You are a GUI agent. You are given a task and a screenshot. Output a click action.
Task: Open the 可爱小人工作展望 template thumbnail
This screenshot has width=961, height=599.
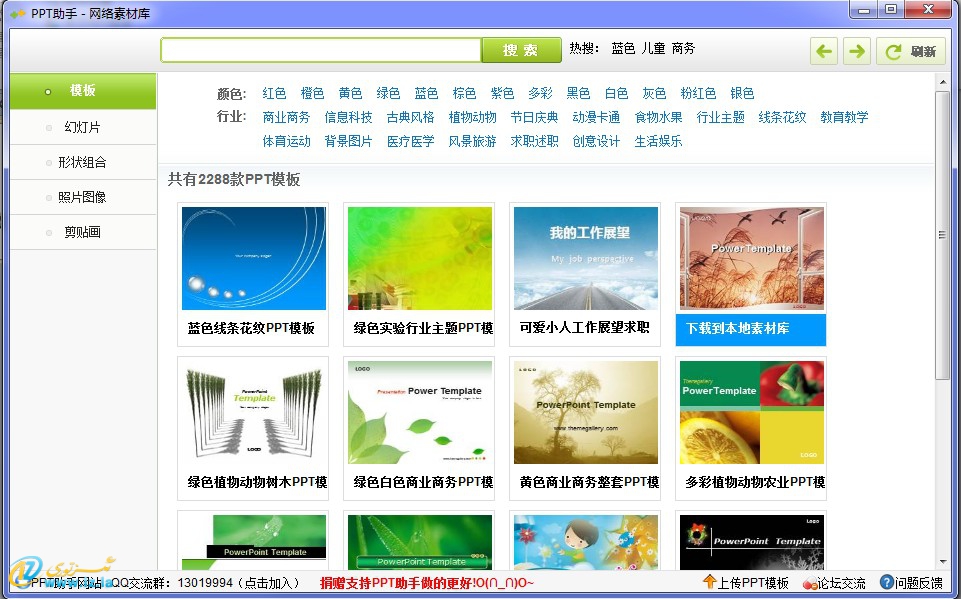[586, 258]
